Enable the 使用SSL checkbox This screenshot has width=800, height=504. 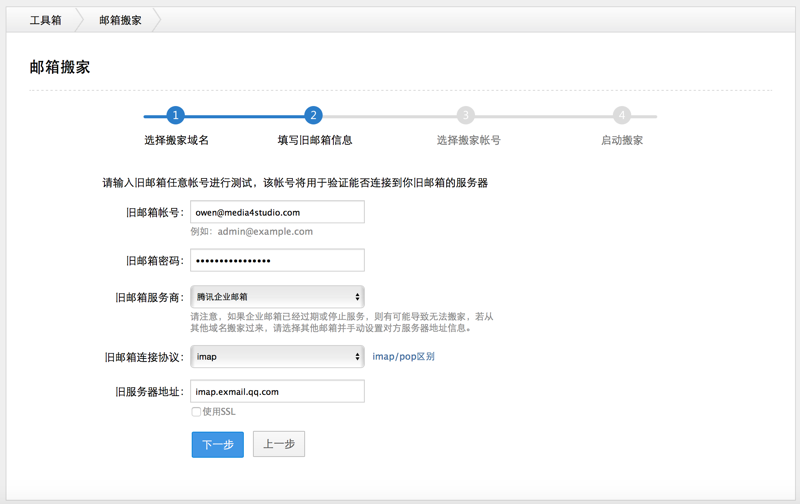tap(196, 412)
